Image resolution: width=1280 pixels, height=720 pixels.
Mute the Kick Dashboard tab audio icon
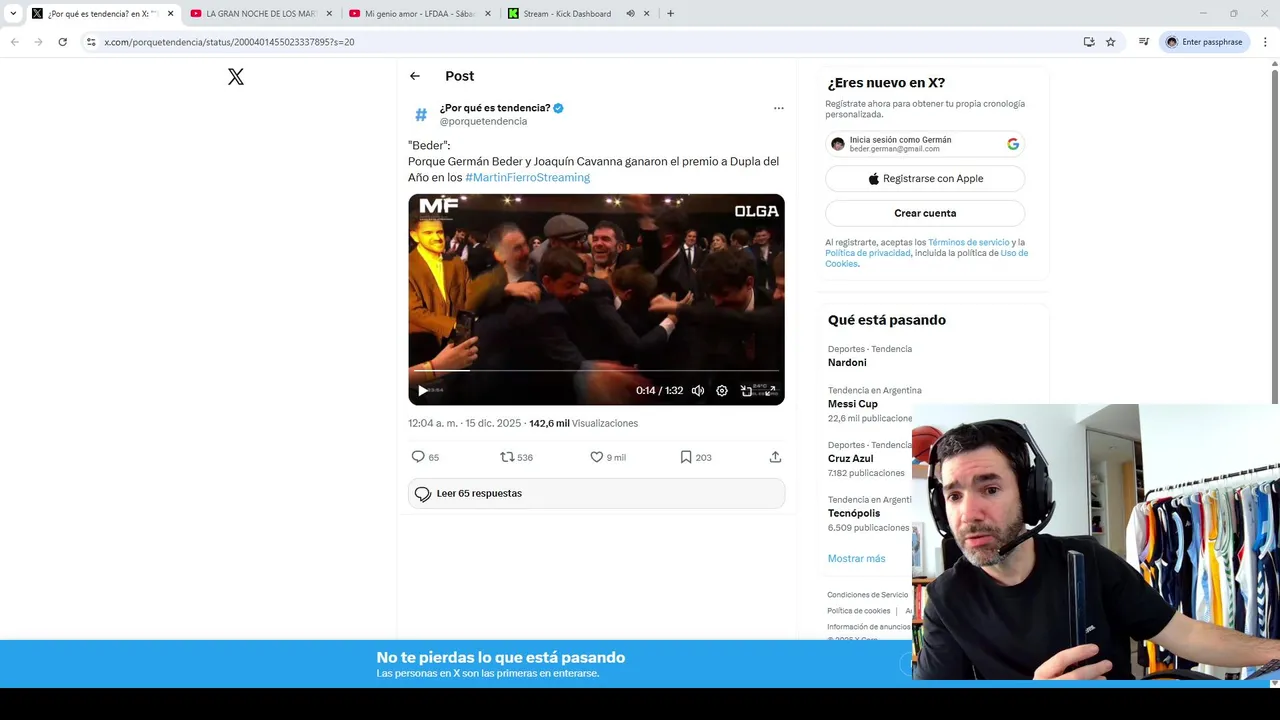tap(630, 14)
